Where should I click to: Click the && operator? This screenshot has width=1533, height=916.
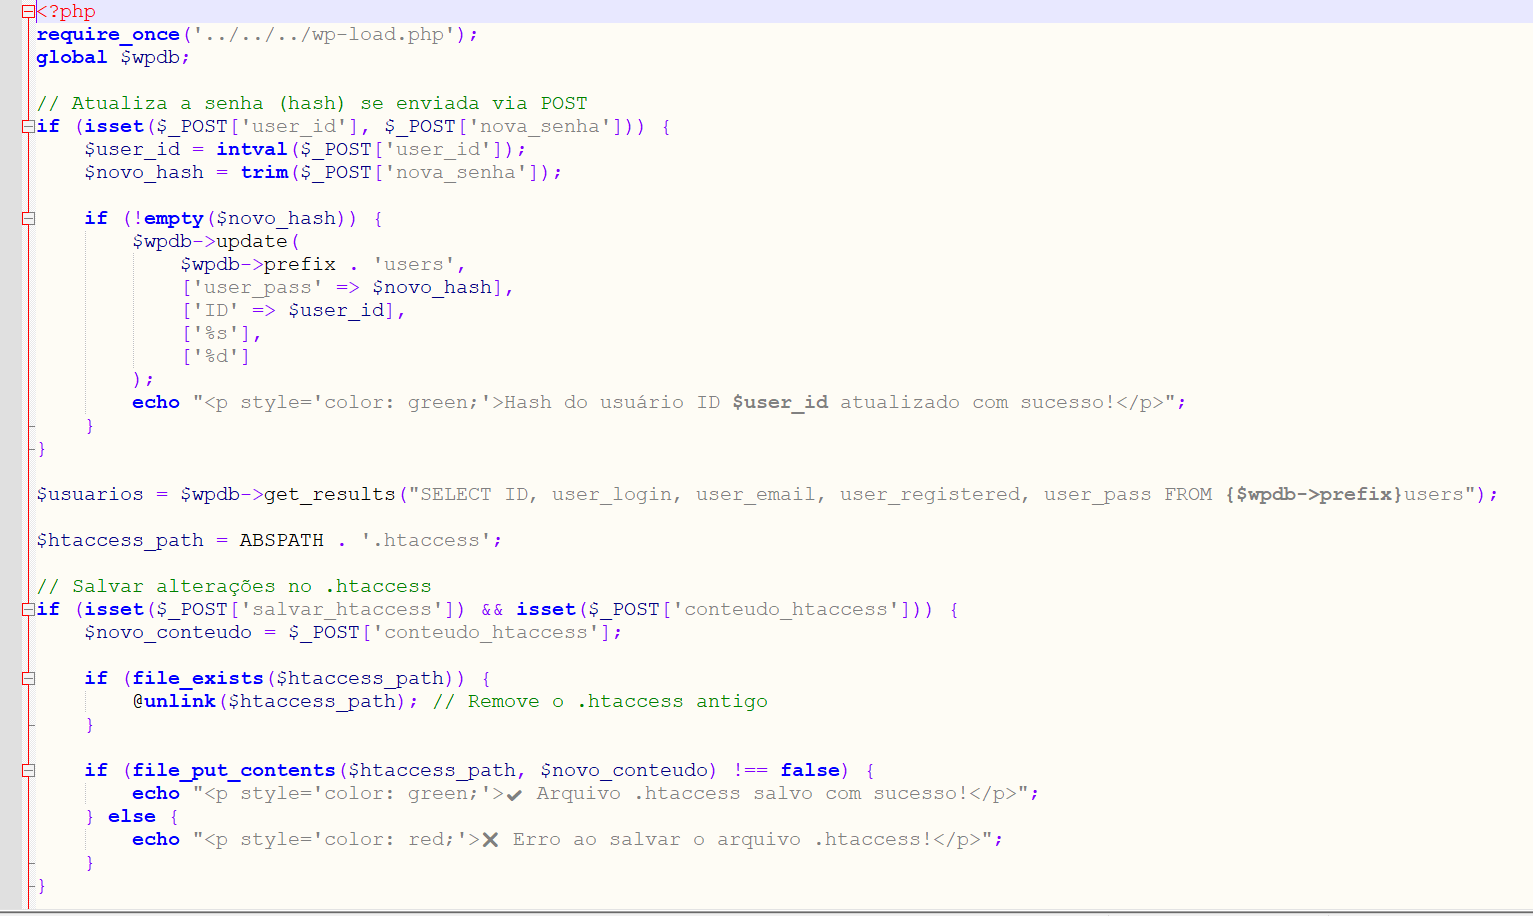[x=492, y=610]
